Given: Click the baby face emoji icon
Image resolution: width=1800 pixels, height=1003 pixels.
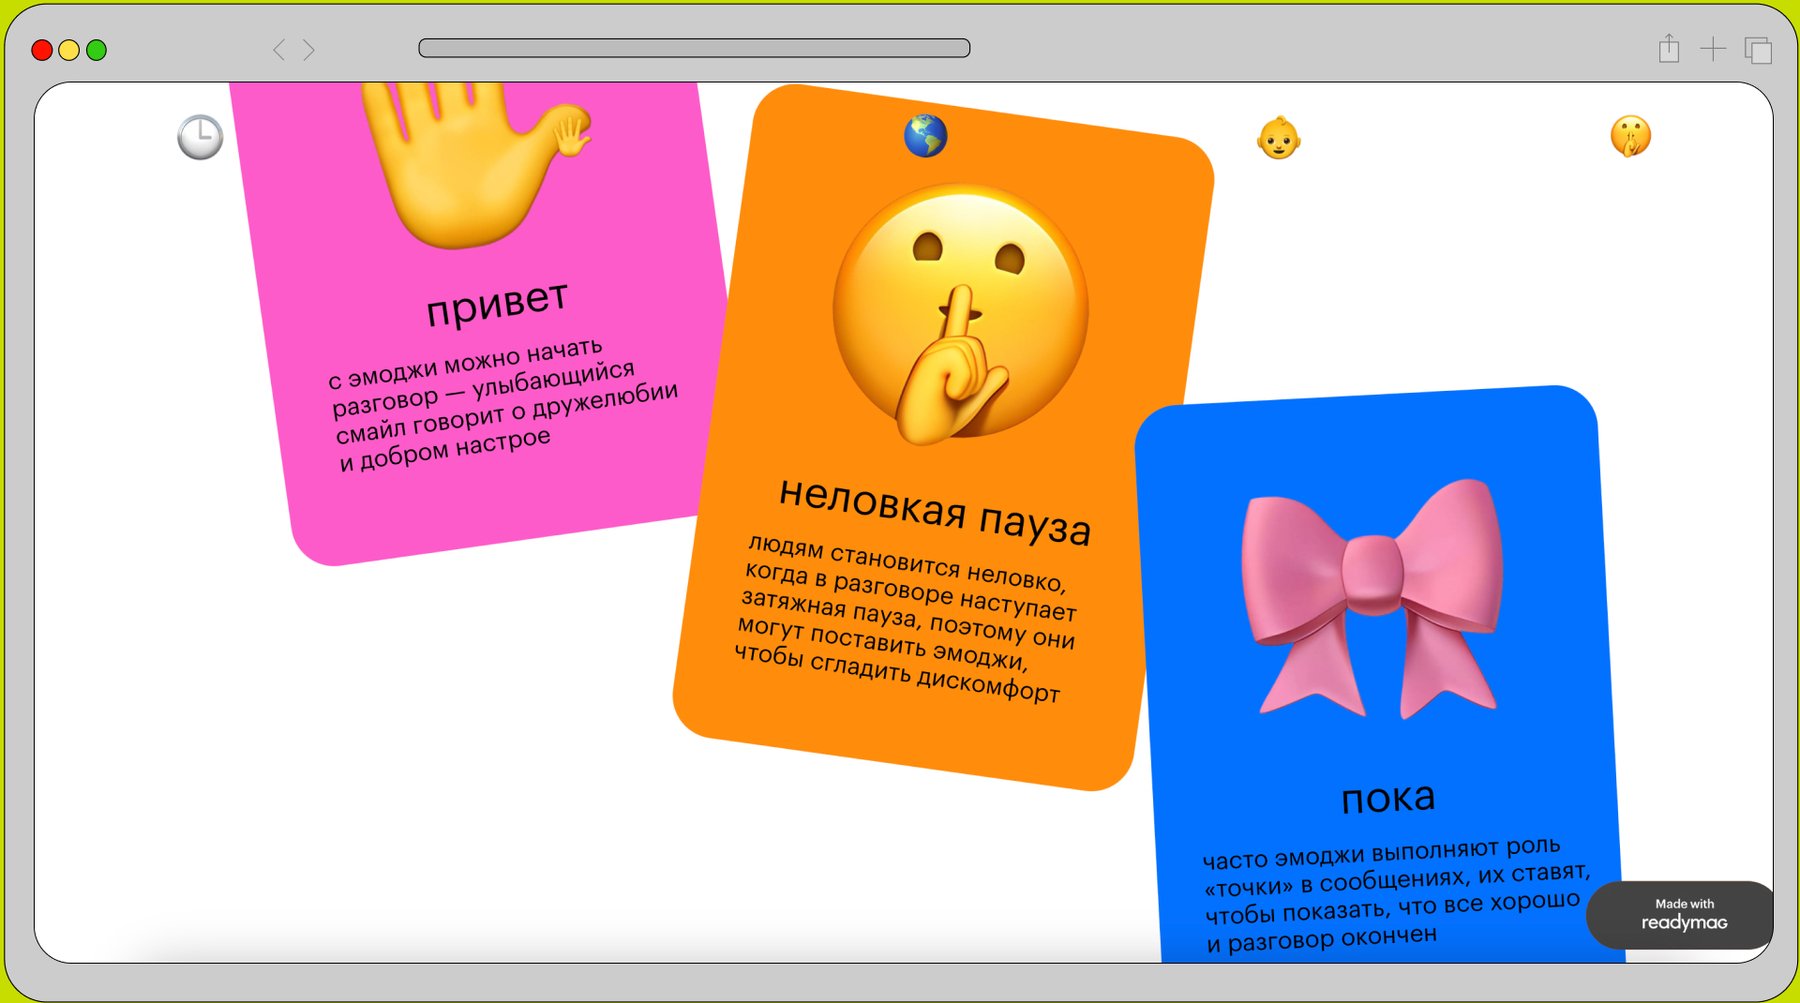Looking at the screenshot, I should pyautogui.click(x=1278, y=138).
